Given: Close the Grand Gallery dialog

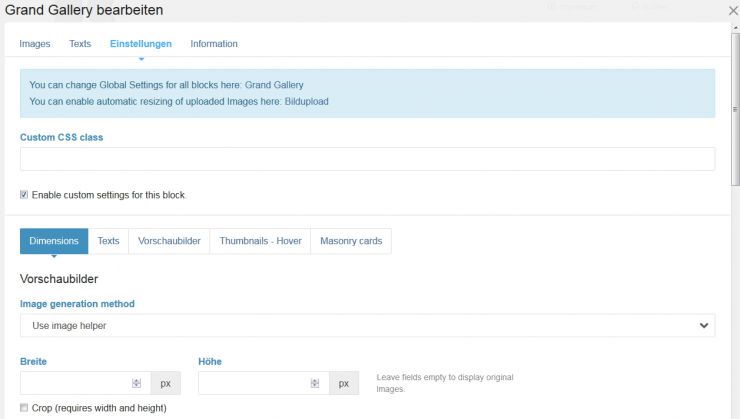Looking at the screenshot, I should pos(733,10).
